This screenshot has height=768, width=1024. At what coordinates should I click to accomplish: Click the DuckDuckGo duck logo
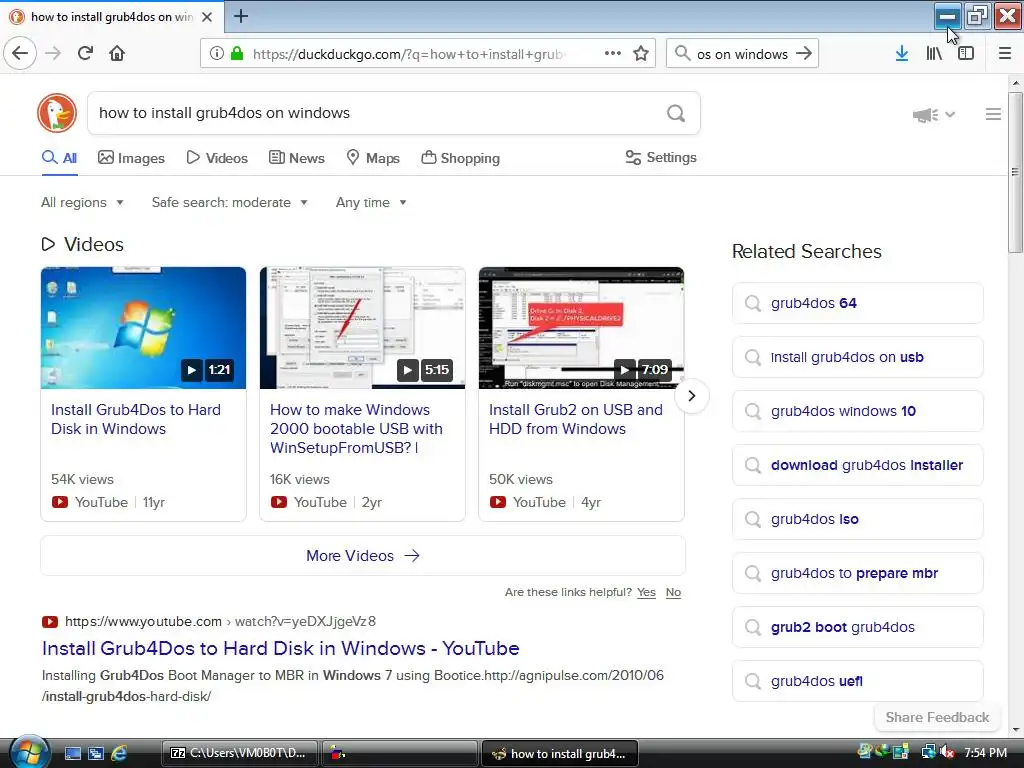[x=57, y=112]
